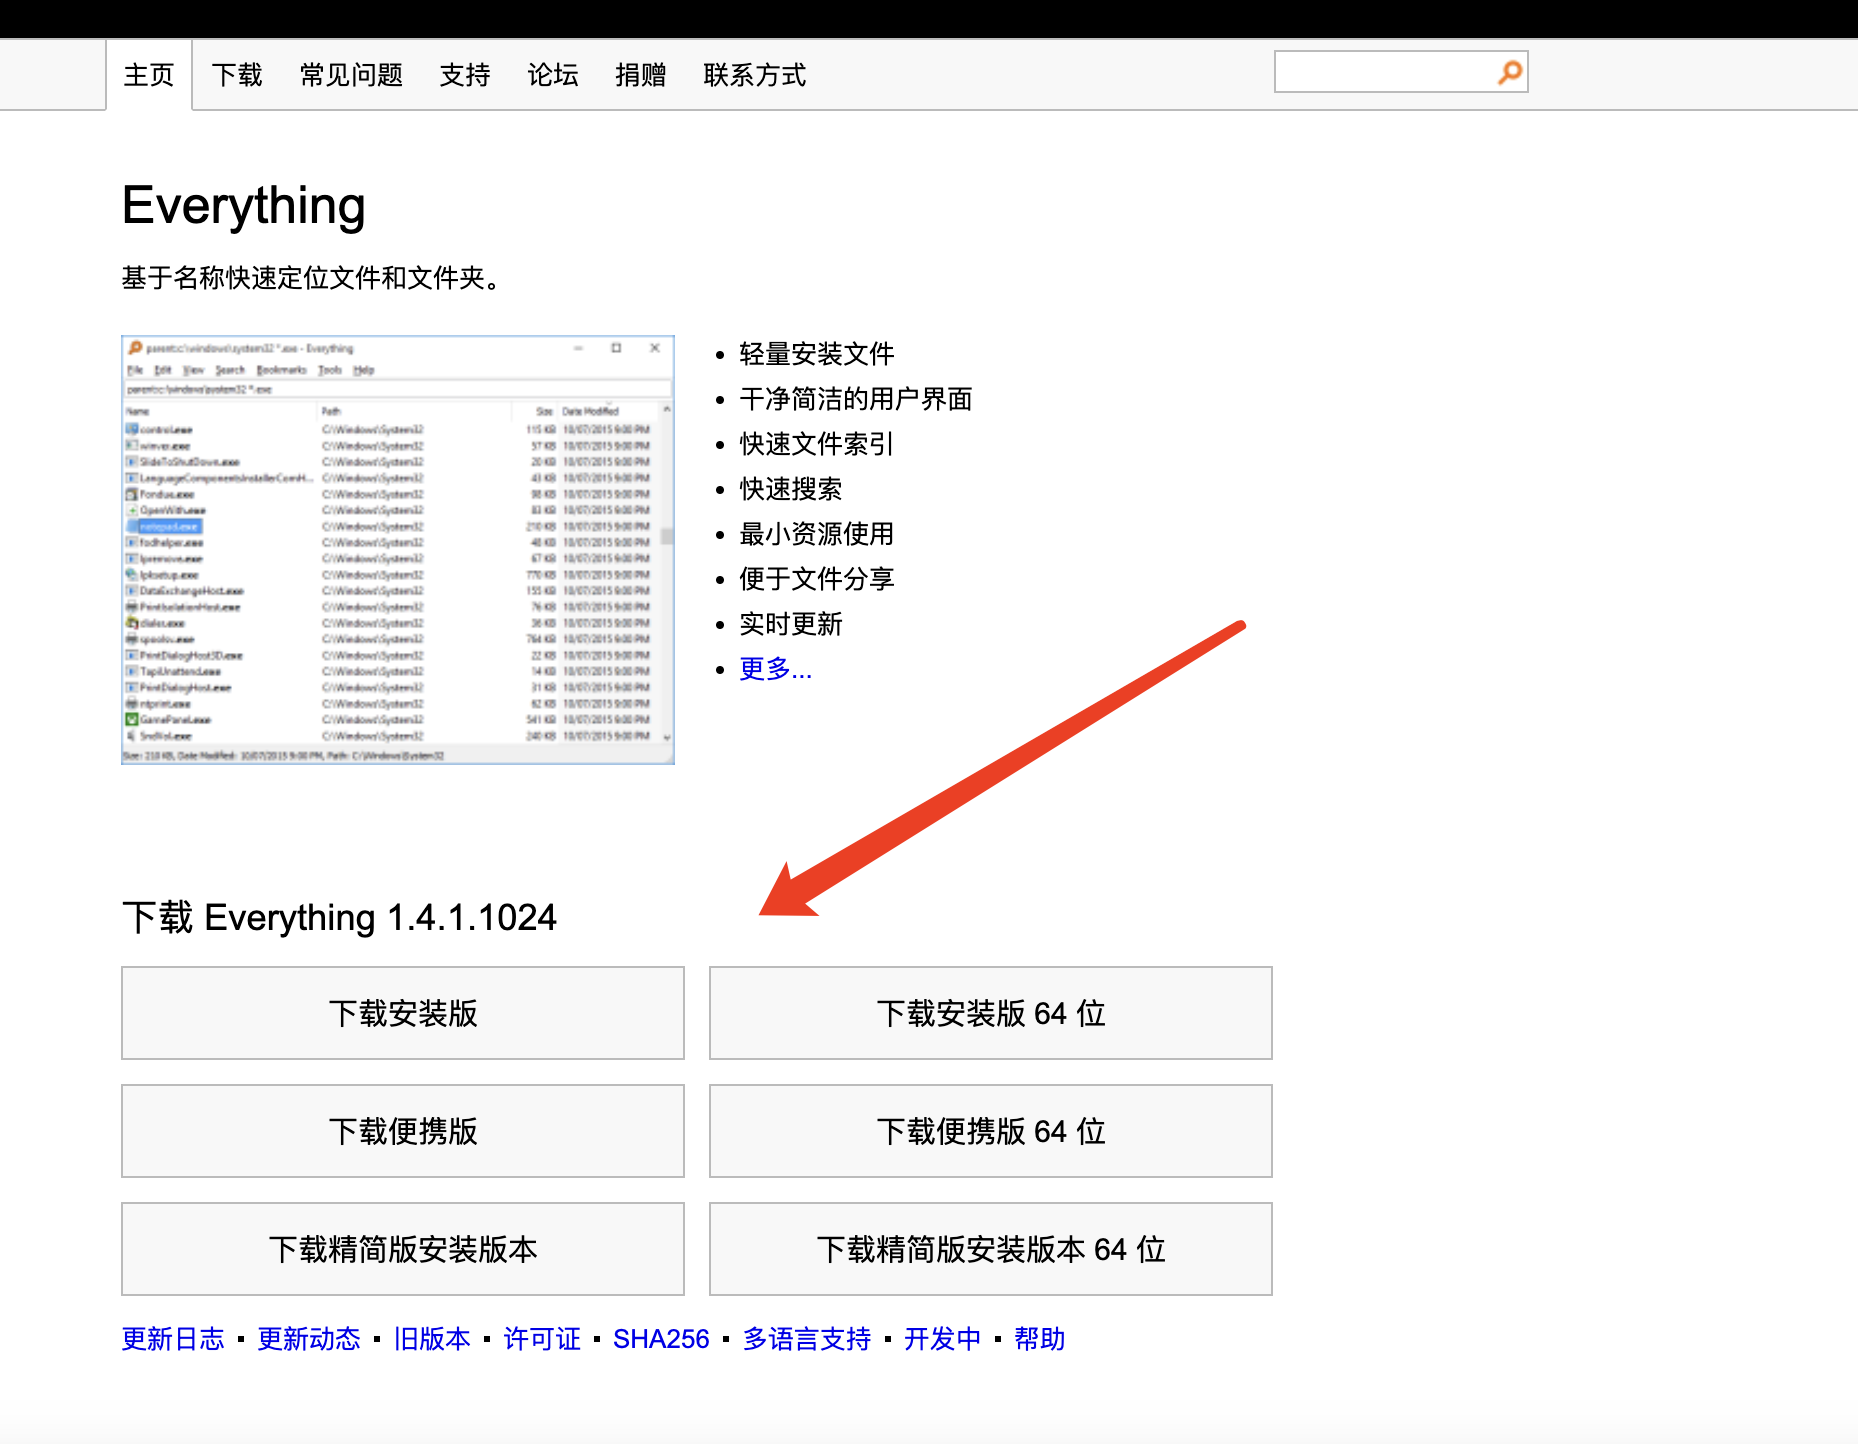Click the 便于文件分享 list item
This screenshot has height=1444, width=1858.
[817, 579]
